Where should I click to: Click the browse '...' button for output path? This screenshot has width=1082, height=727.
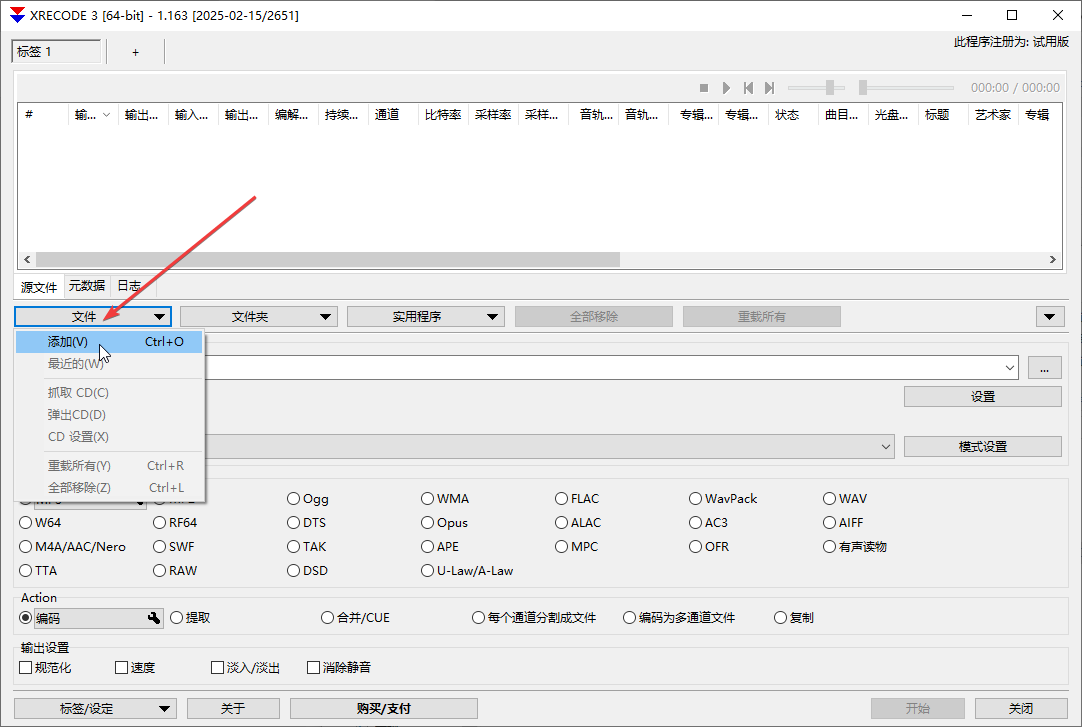pos(1044,368)
